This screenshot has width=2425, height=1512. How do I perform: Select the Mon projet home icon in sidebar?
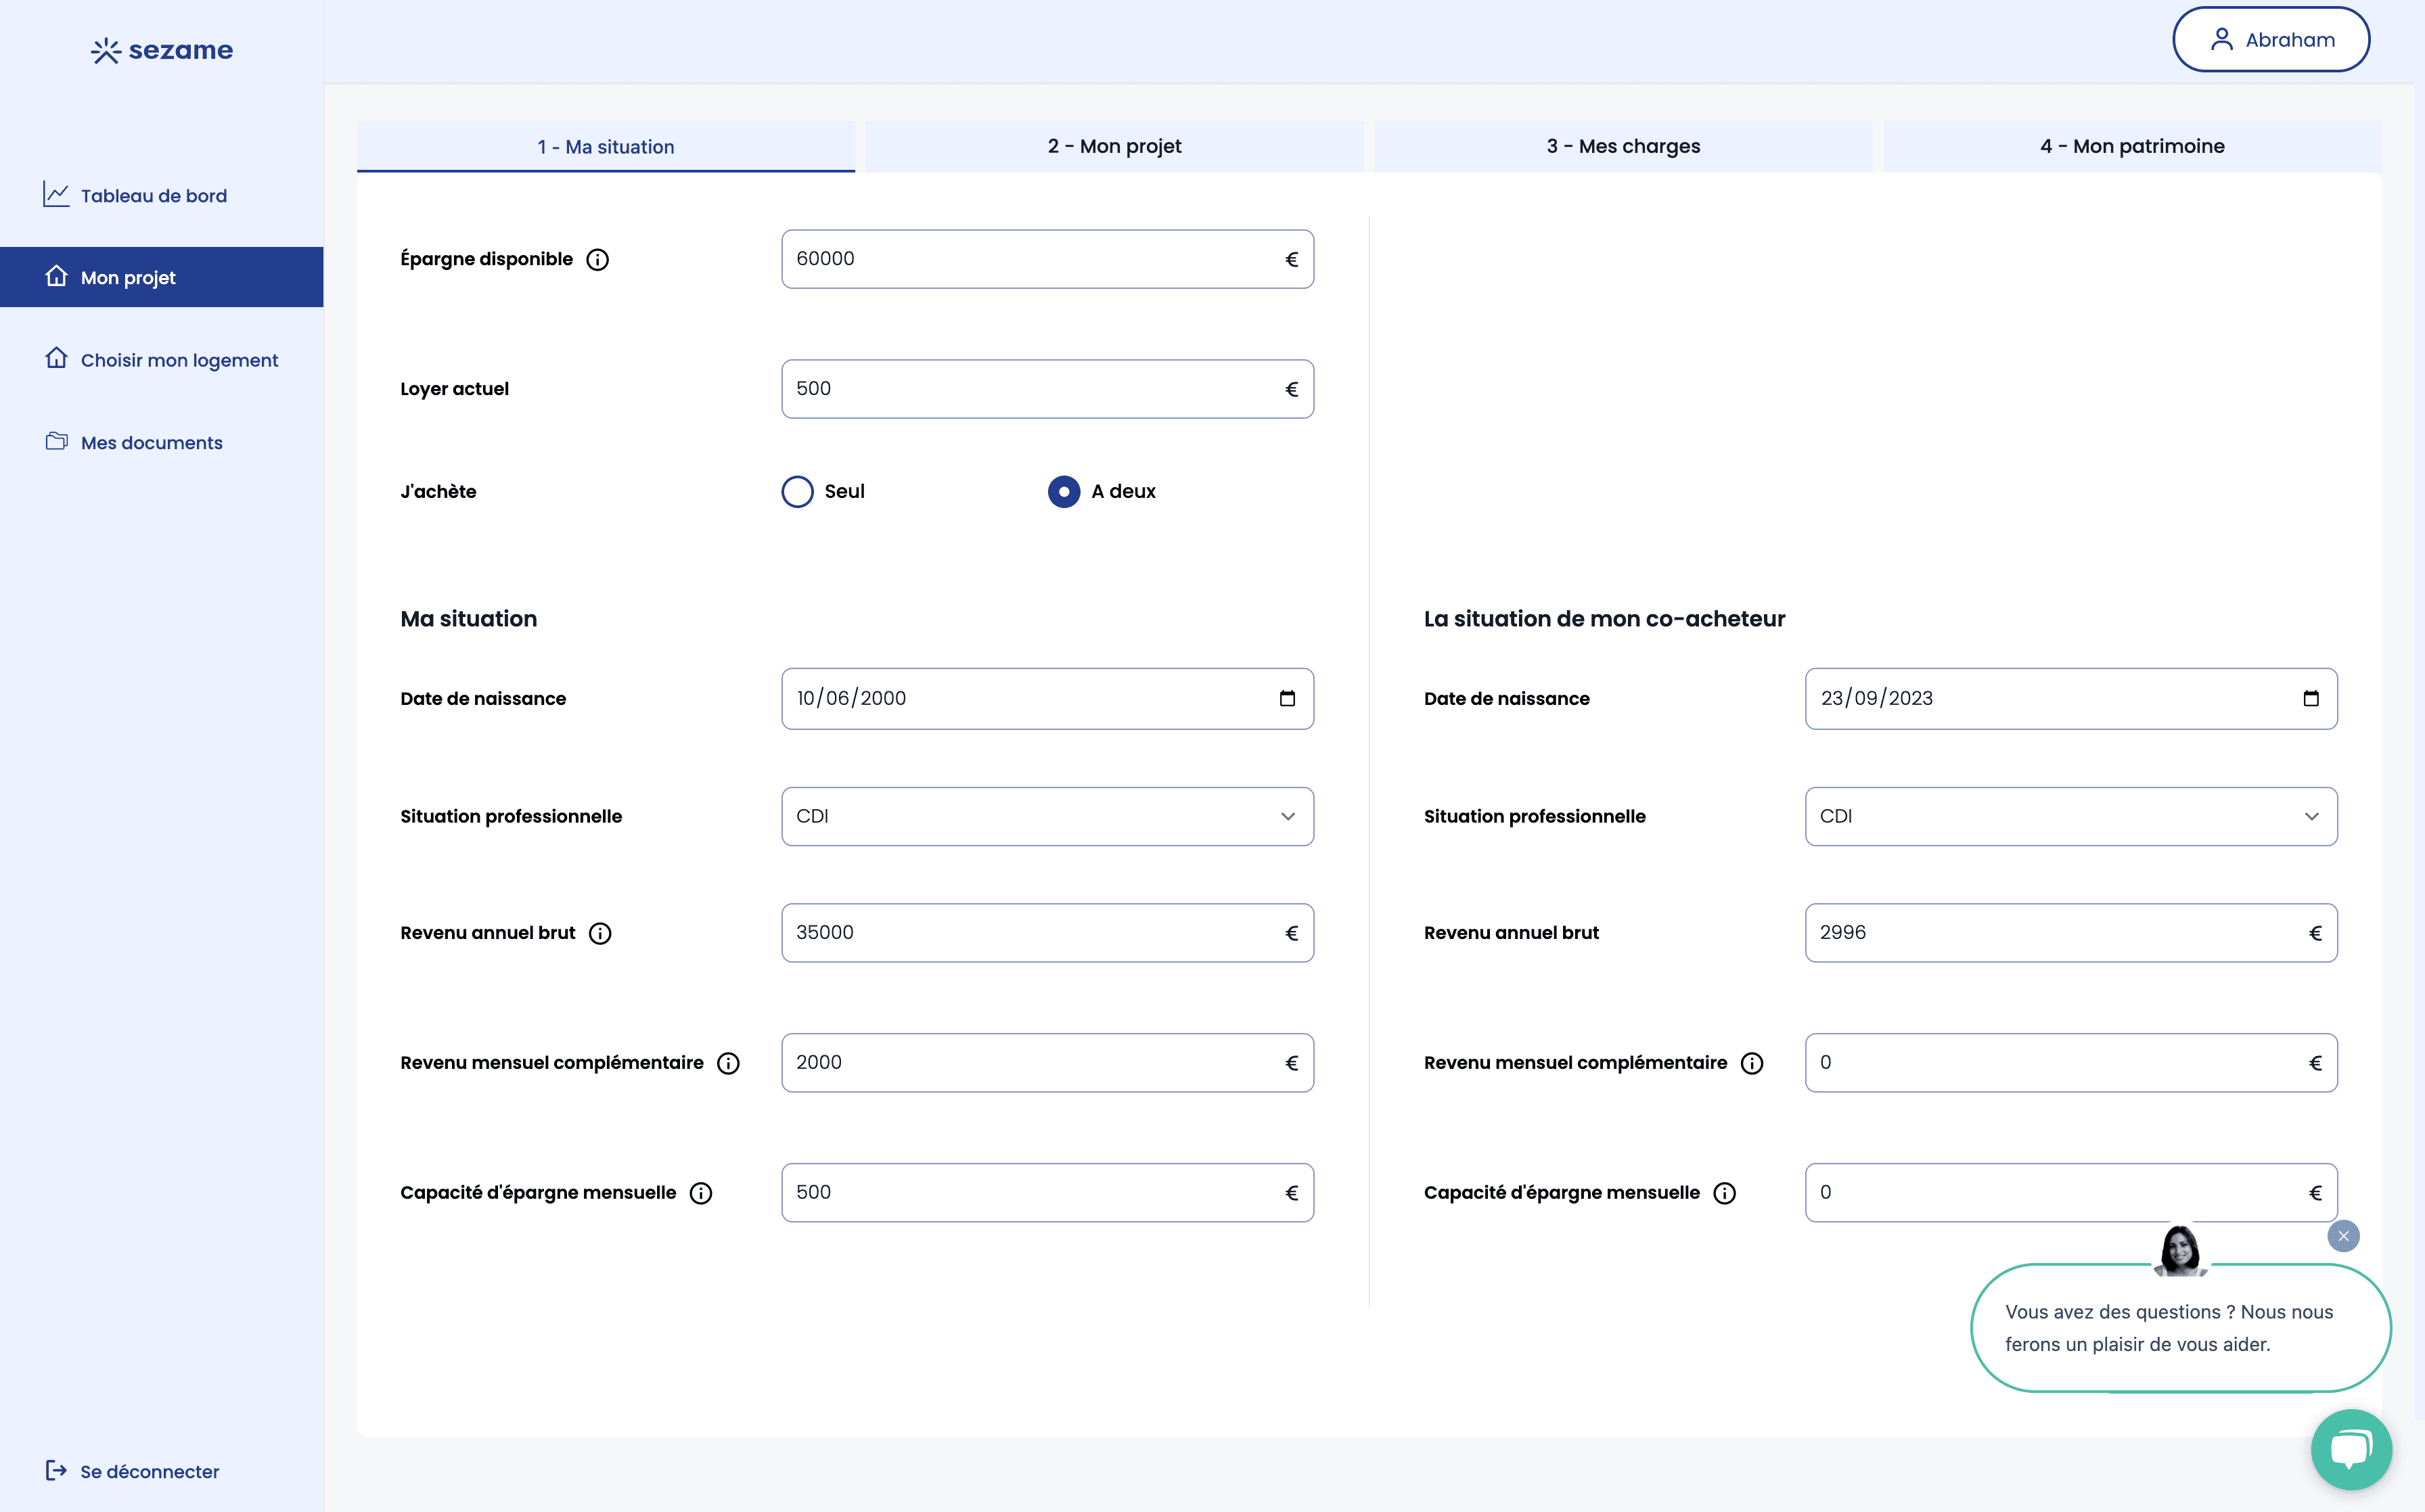(x=57, y=277)
